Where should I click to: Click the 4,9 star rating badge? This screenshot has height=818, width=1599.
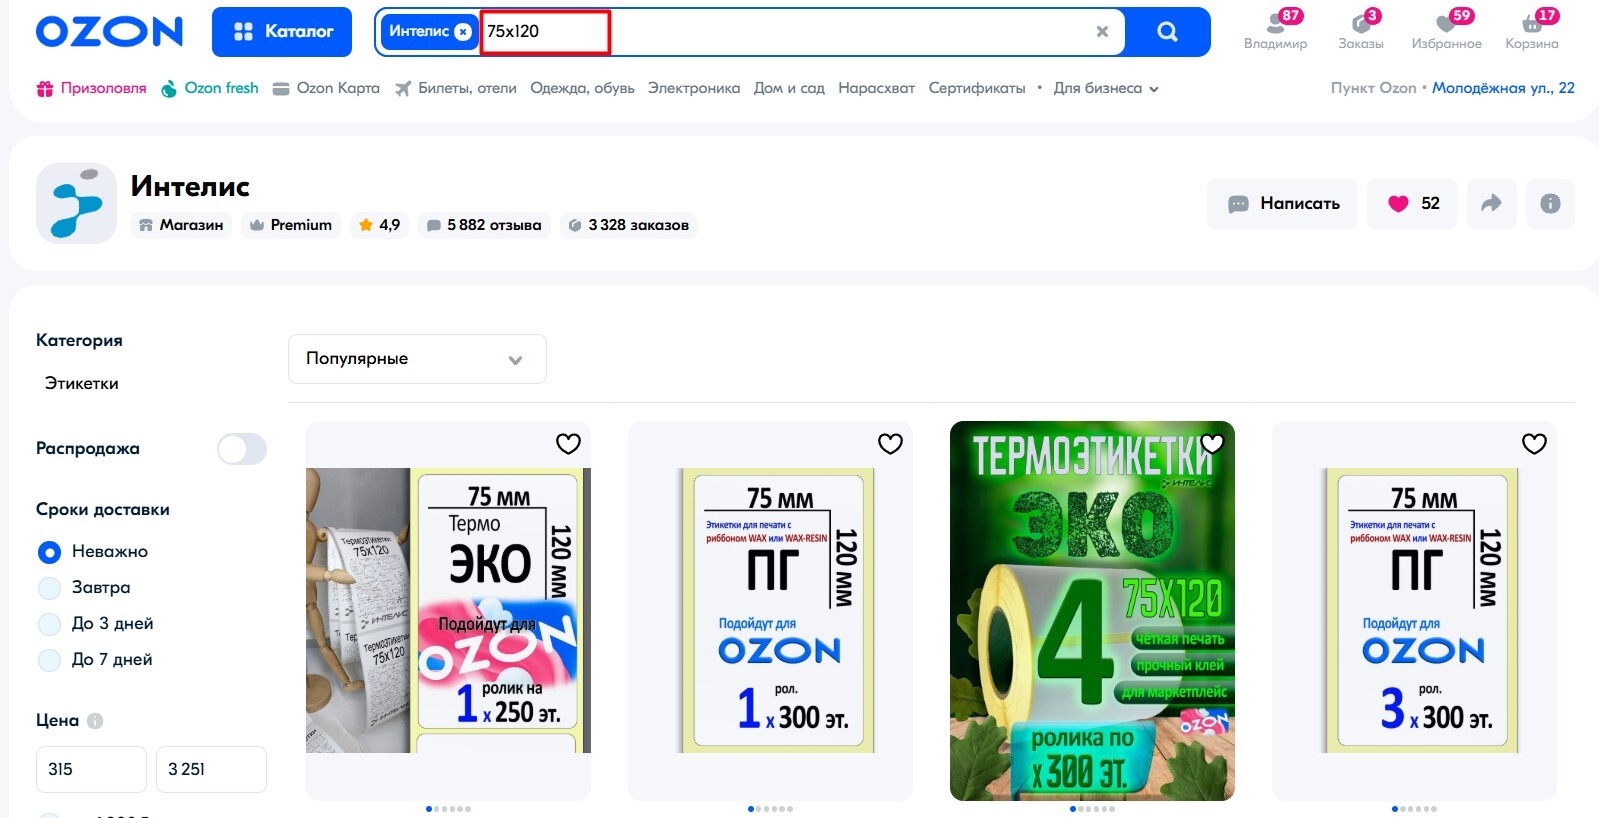pyautogui.click(x=379, y=225)
